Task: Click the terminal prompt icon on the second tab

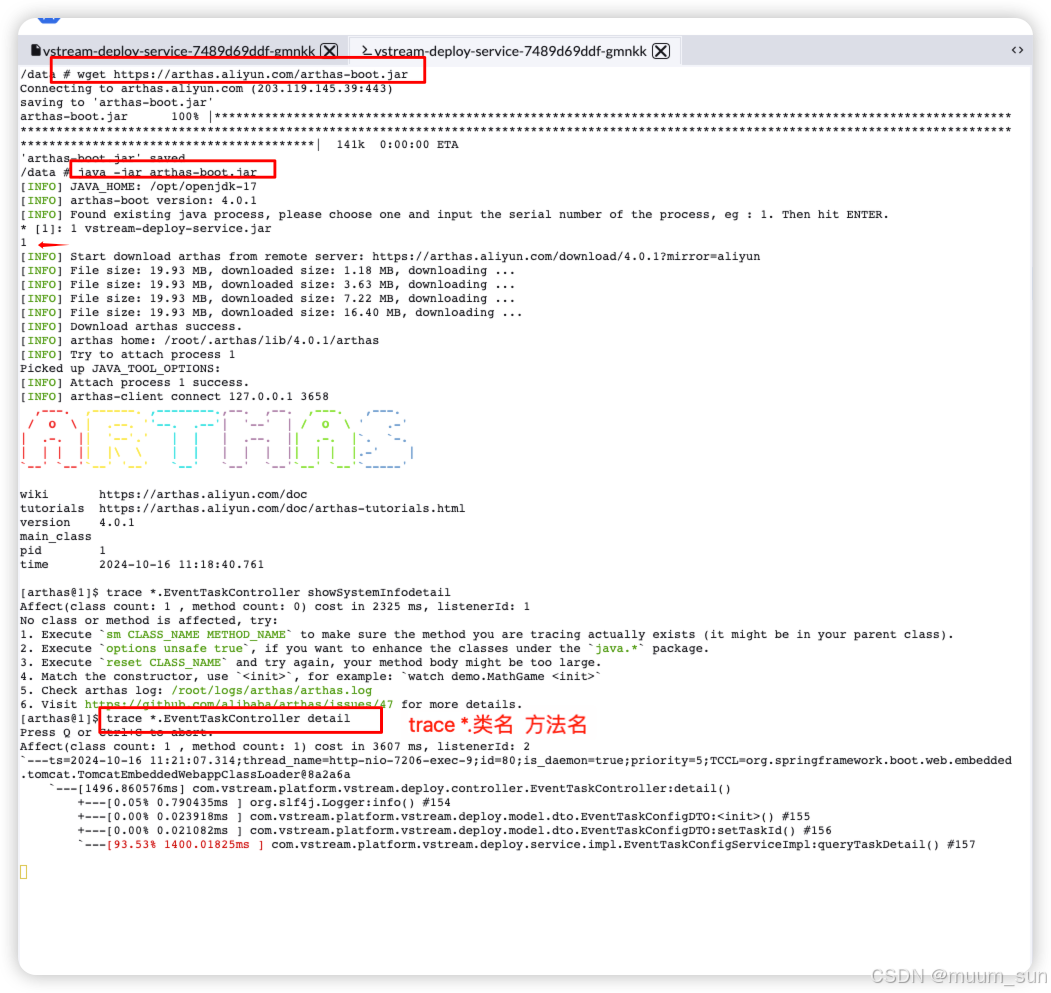Action: 365,49
